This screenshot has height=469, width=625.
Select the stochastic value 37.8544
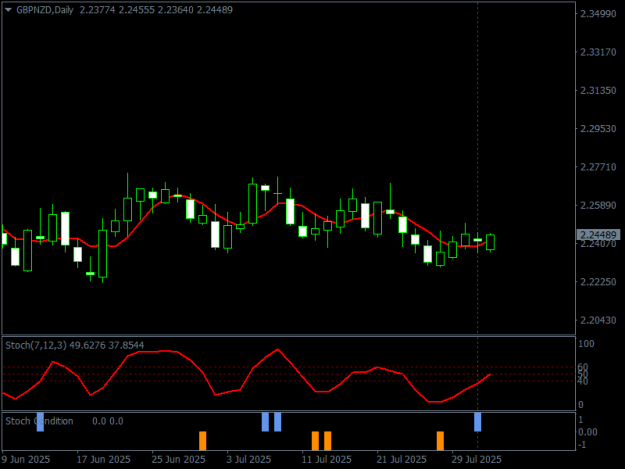point(126,345)
